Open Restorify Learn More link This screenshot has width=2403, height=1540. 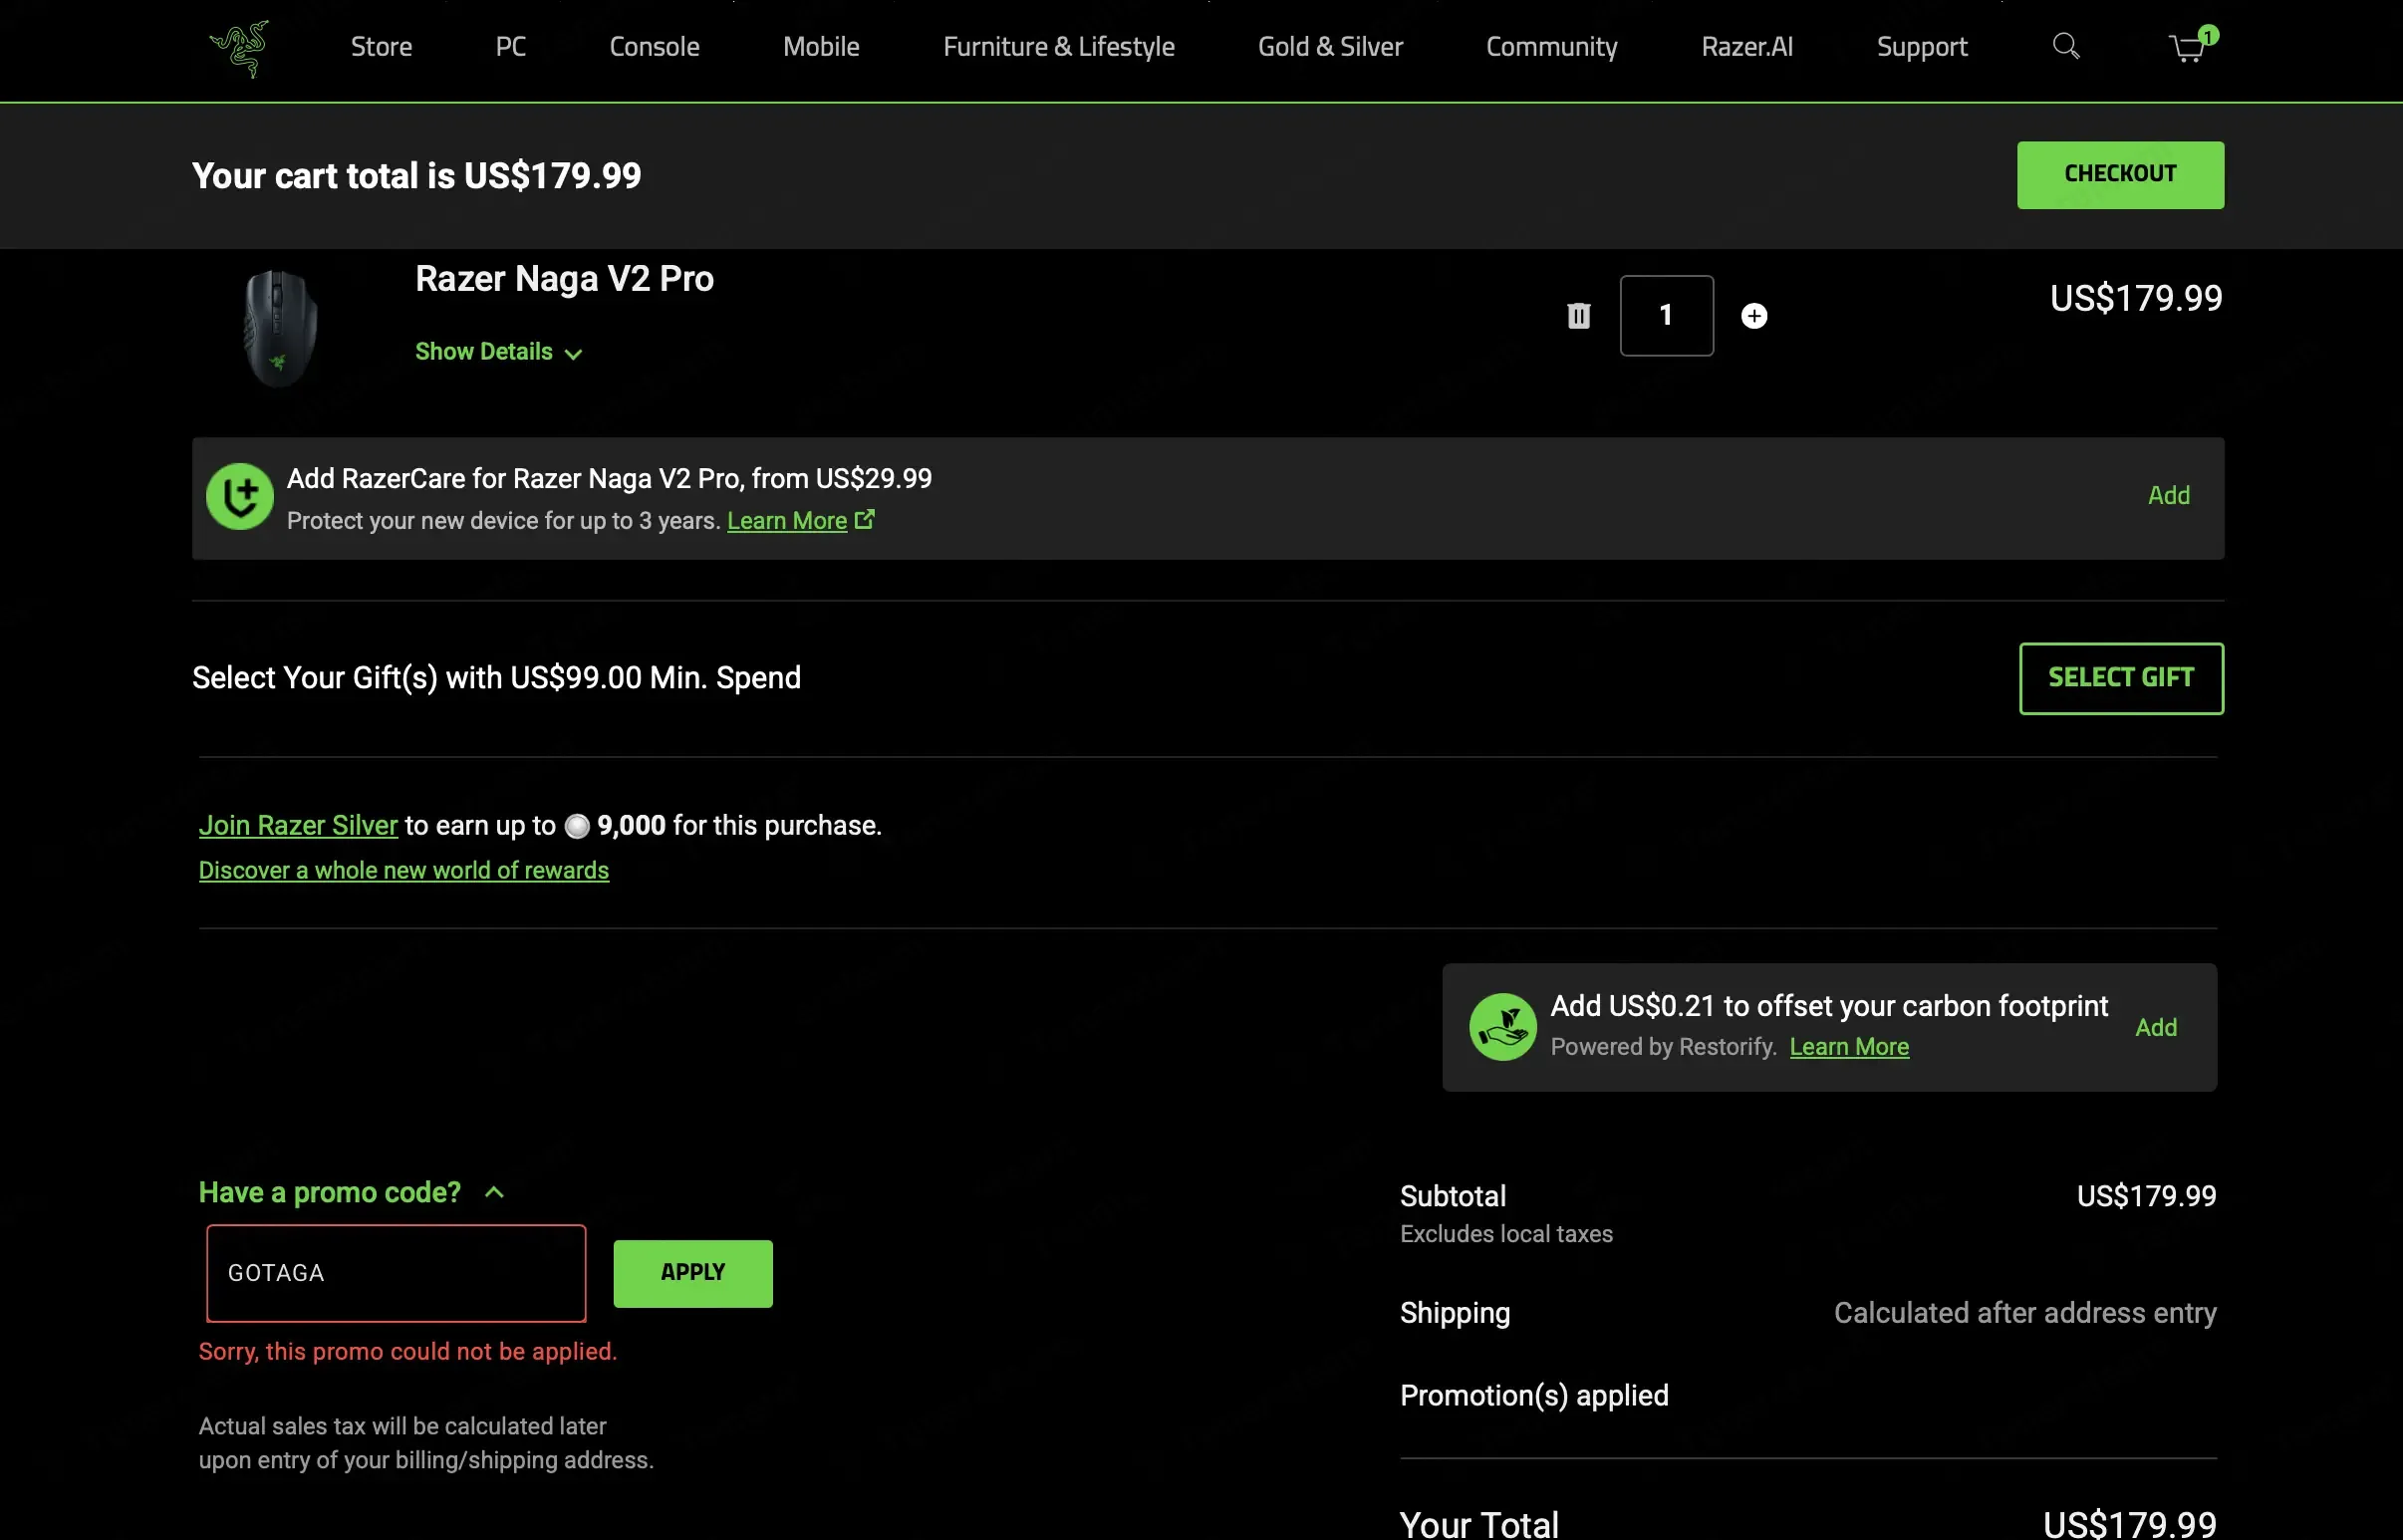click(x=1848, y=1047)
